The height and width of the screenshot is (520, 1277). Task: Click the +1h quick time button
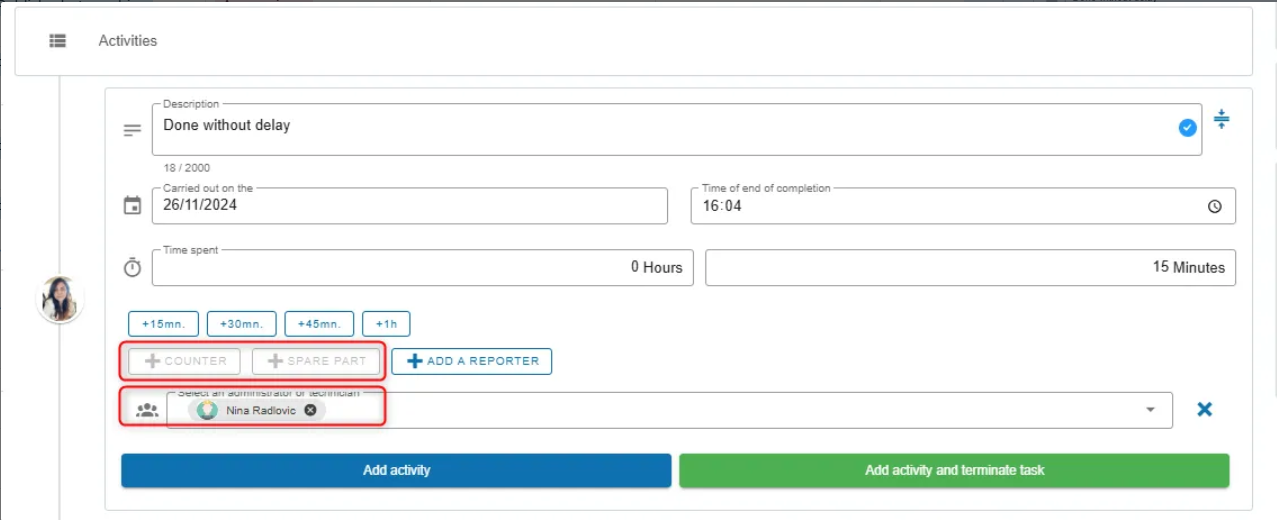click(386, 324)
